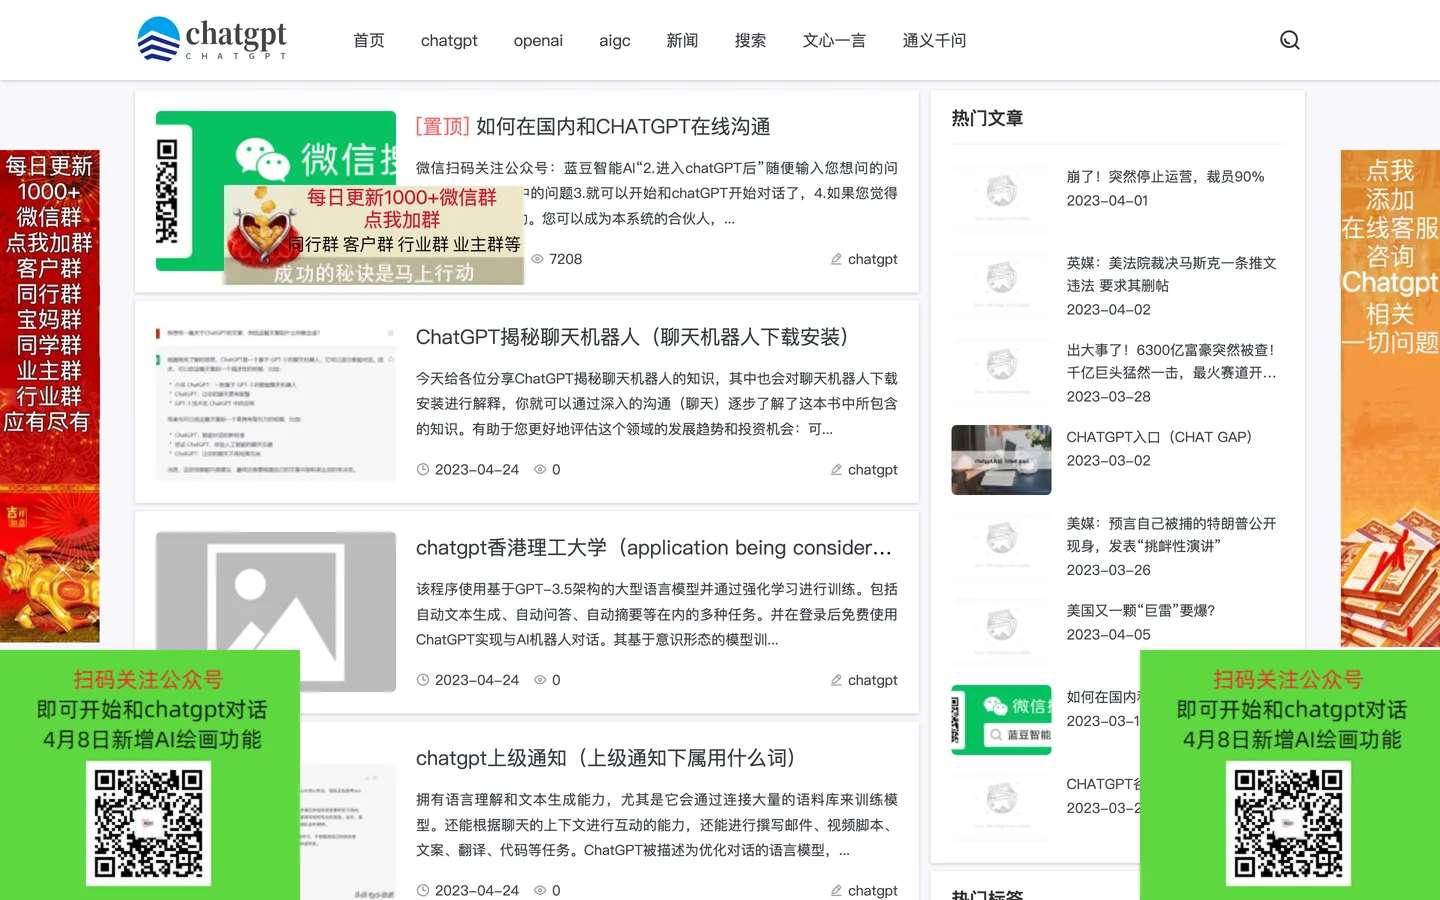Open 搜索 navigation menu item
This screenshot has width=1440, height=900.
click(750, 40)
